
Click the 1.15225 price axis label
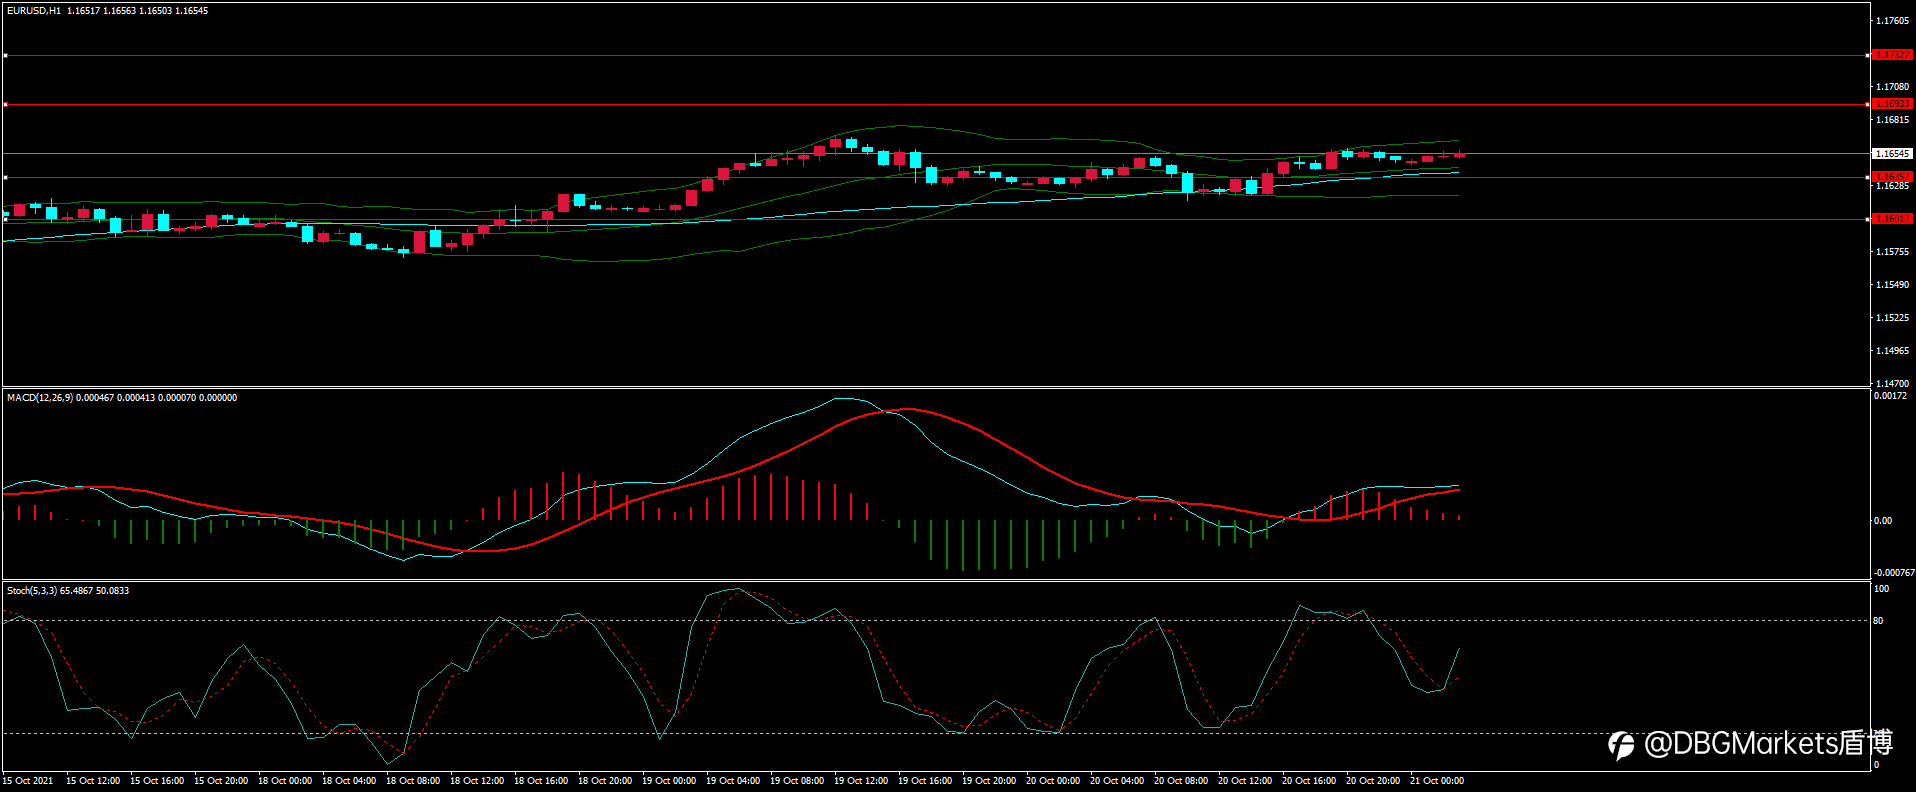(x=1892, y=318)
